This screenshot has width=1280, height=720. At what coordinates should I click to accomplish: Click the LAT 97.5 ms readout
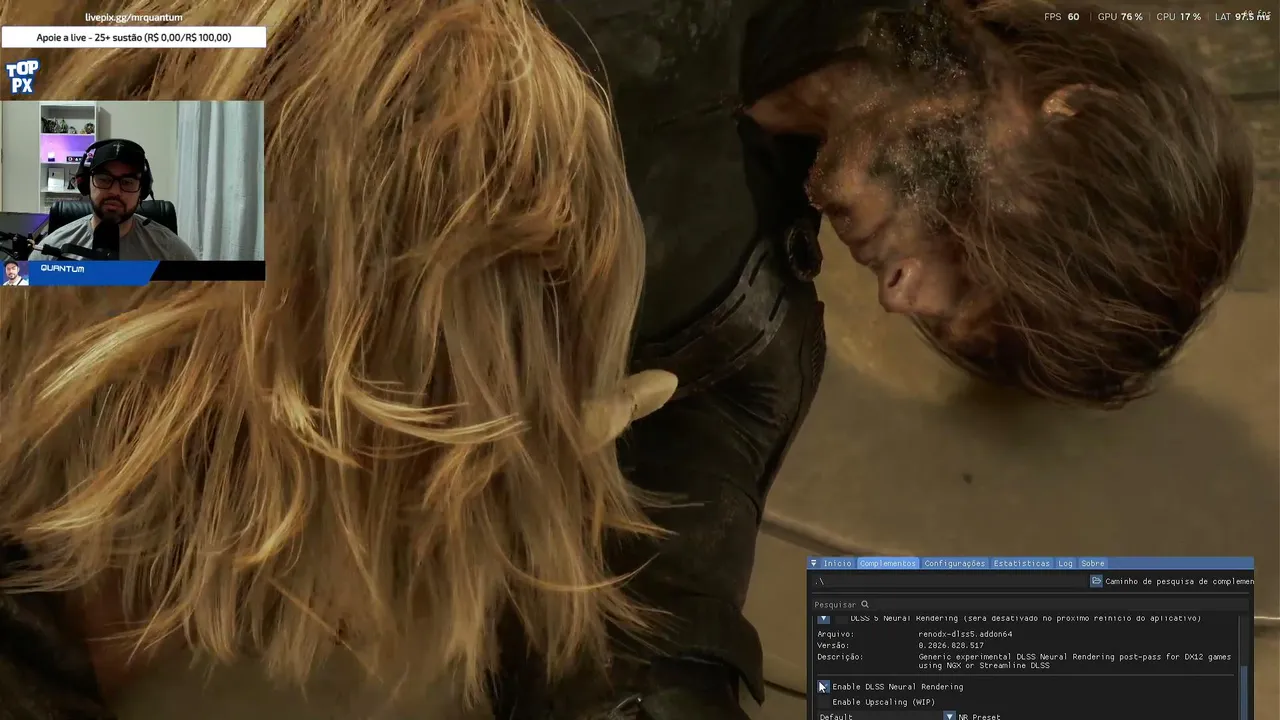[1242, 17]
